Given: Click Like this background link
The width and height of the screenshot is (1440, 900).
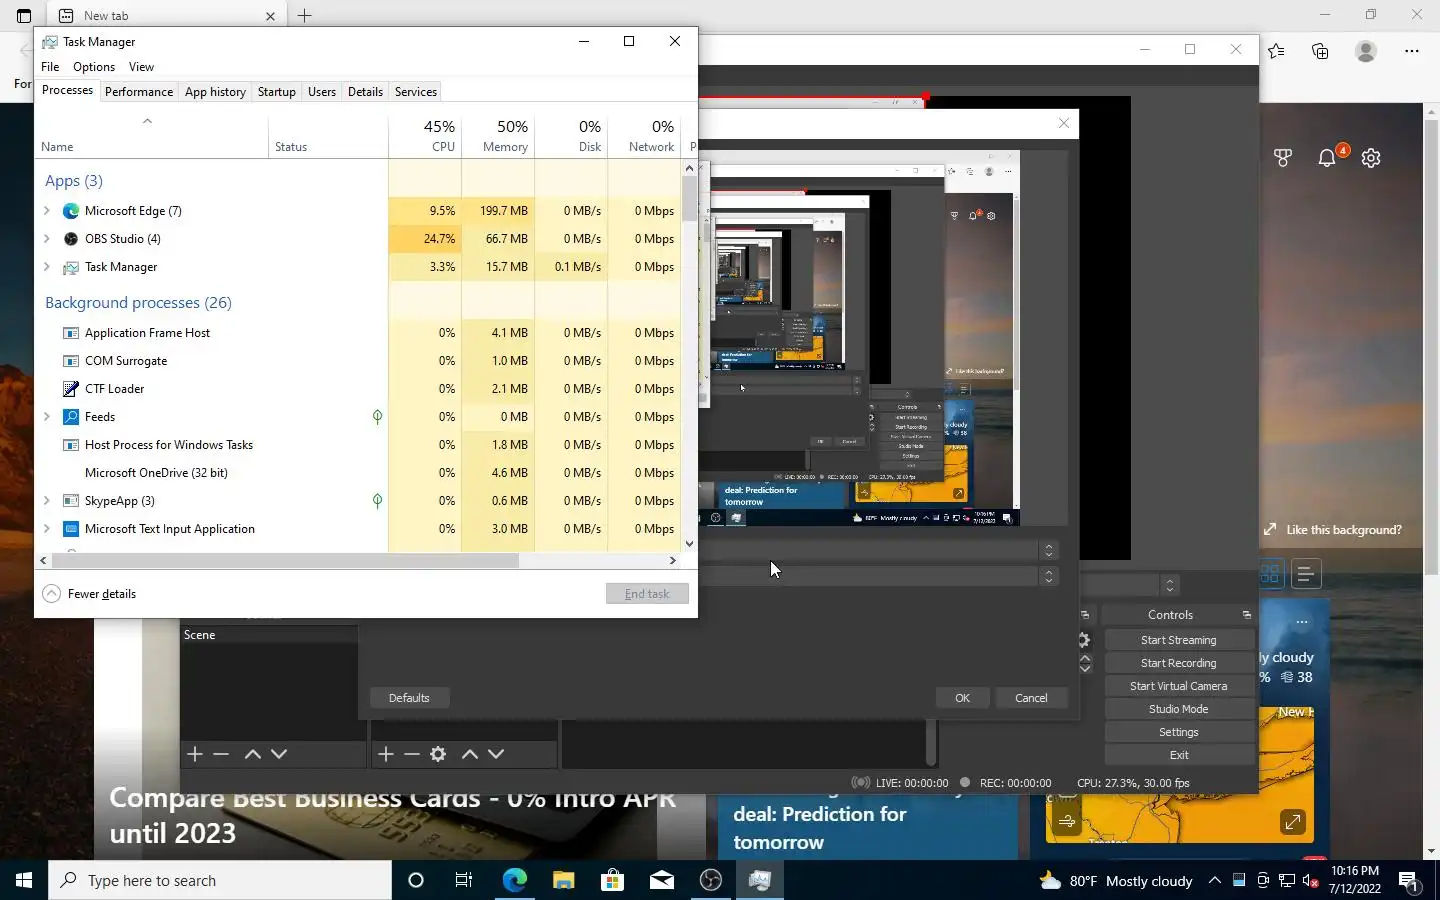Looking at the screenshot, I should click(x=1333, y=530).
